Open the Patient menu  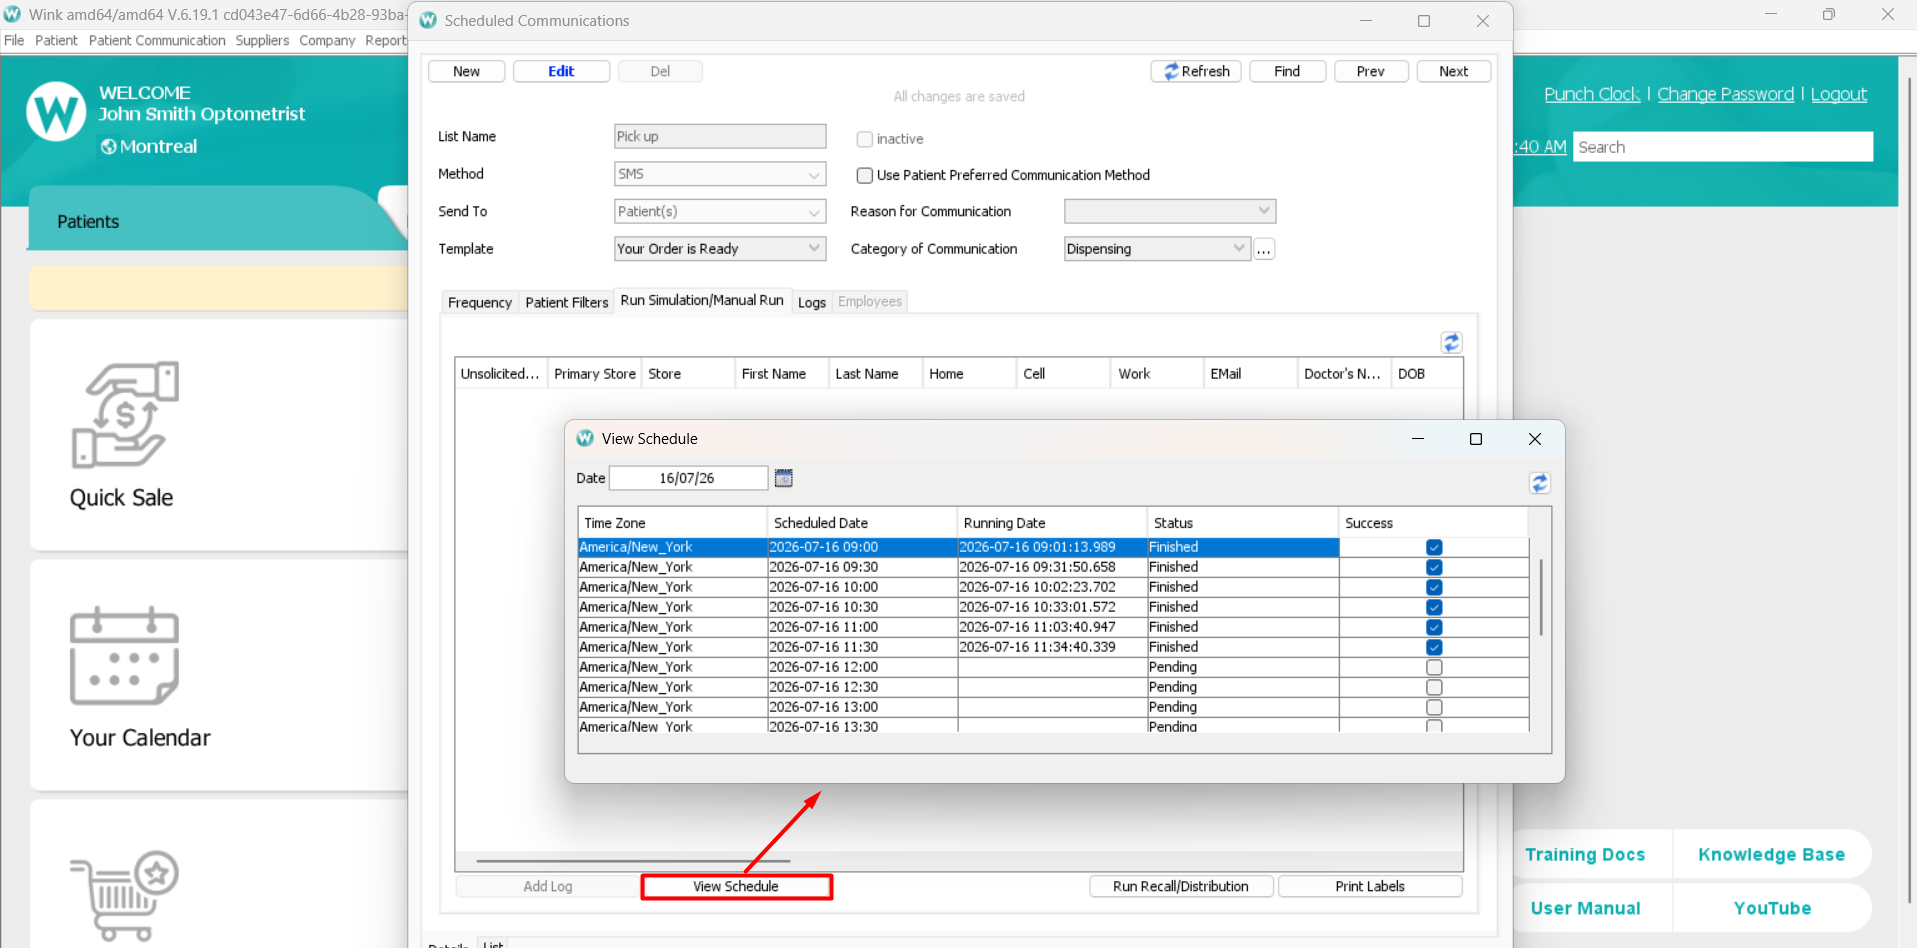pyautogui.click(x=56, y=40)
